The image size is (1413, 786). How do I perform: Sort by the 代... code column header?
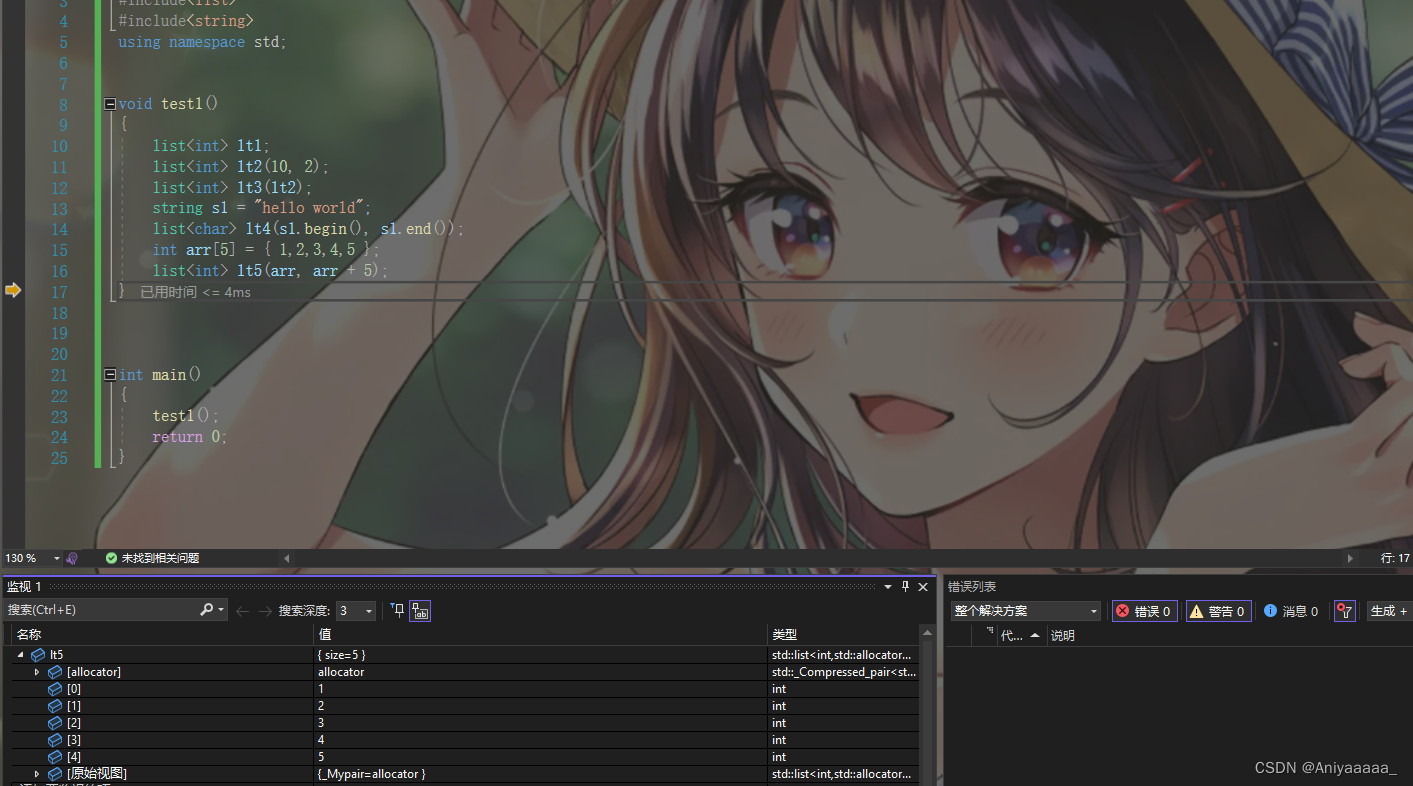pyautogui.click(x=1021, y=635)
